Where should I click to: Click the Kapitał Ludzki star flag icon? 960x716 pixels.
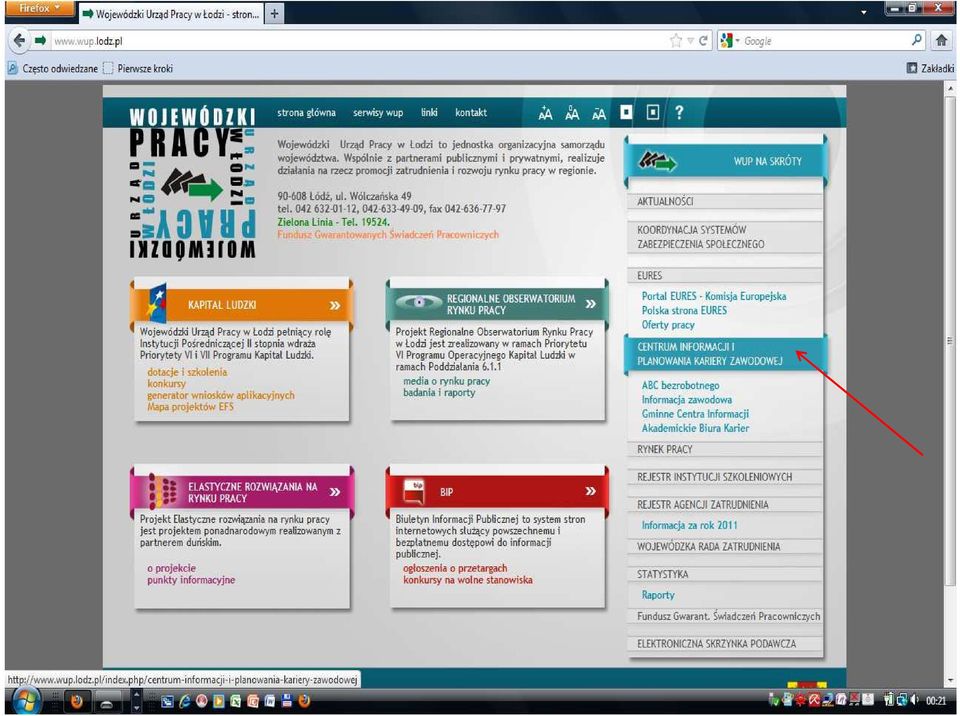pyautogui.click(x=157, y=303)
